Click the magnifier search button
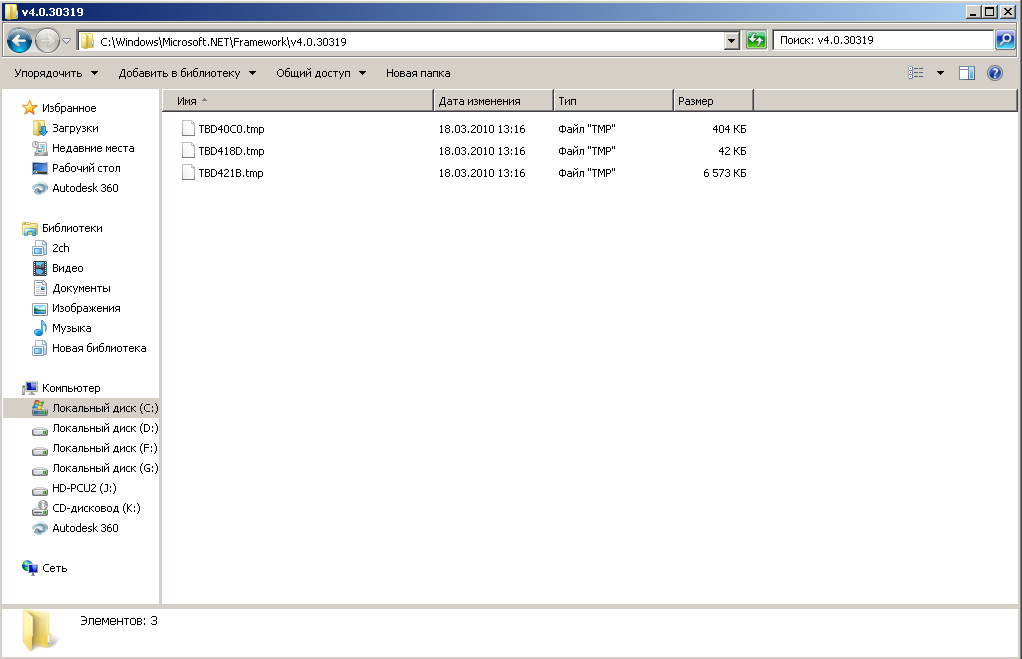Screen dimensions: 1022x659 1005,40
